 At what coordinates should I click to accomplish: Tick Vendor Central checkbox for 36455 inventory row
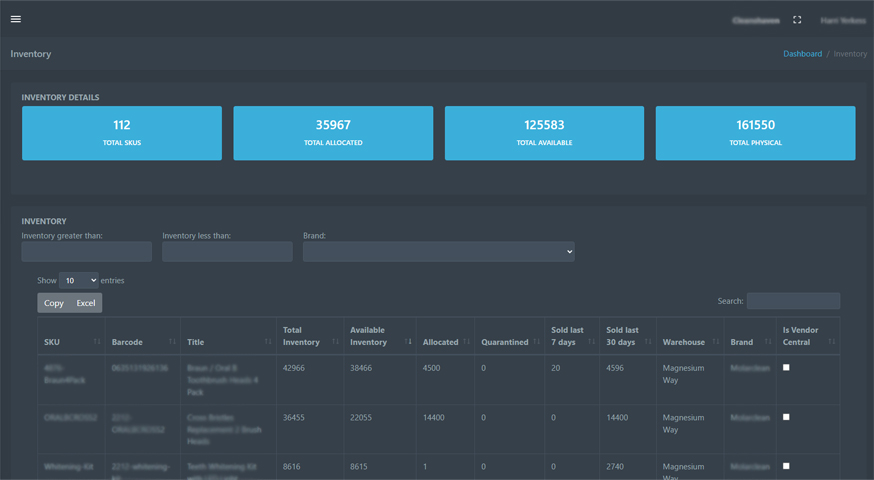click(x=787, y=417)
